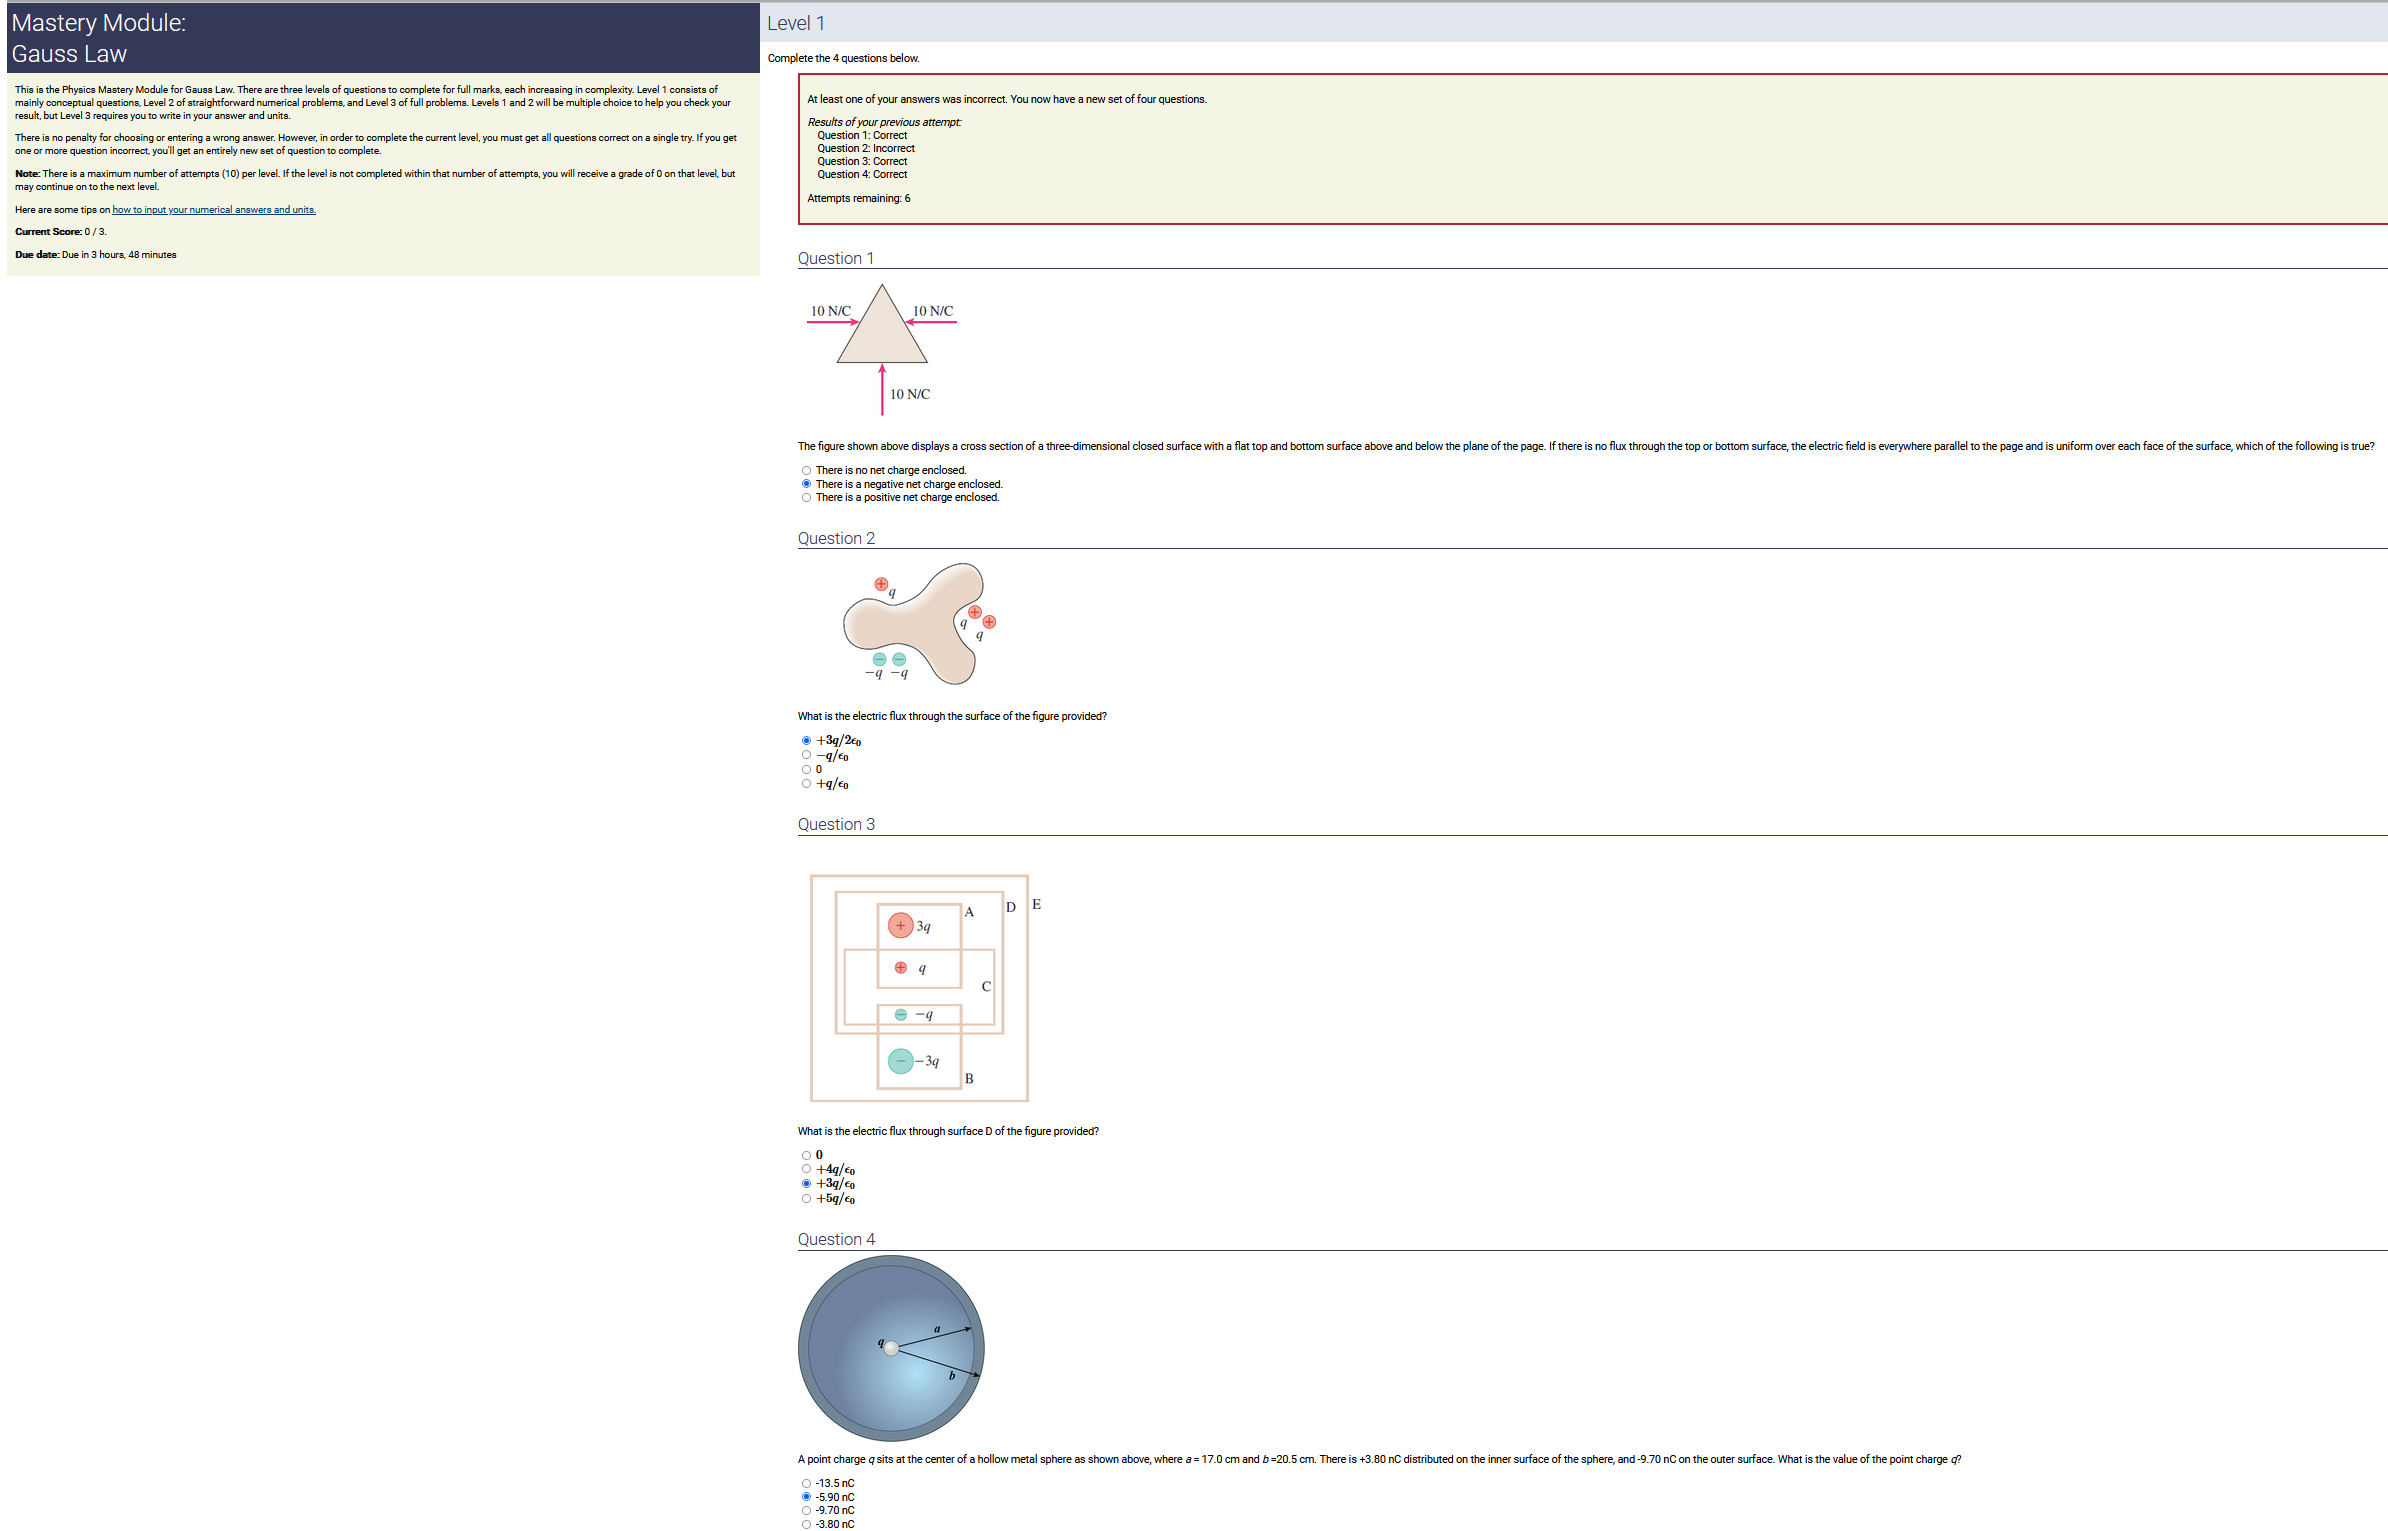
Task: Pick +5q/ε0 option in Question 3
Action: pos(806,1199)
